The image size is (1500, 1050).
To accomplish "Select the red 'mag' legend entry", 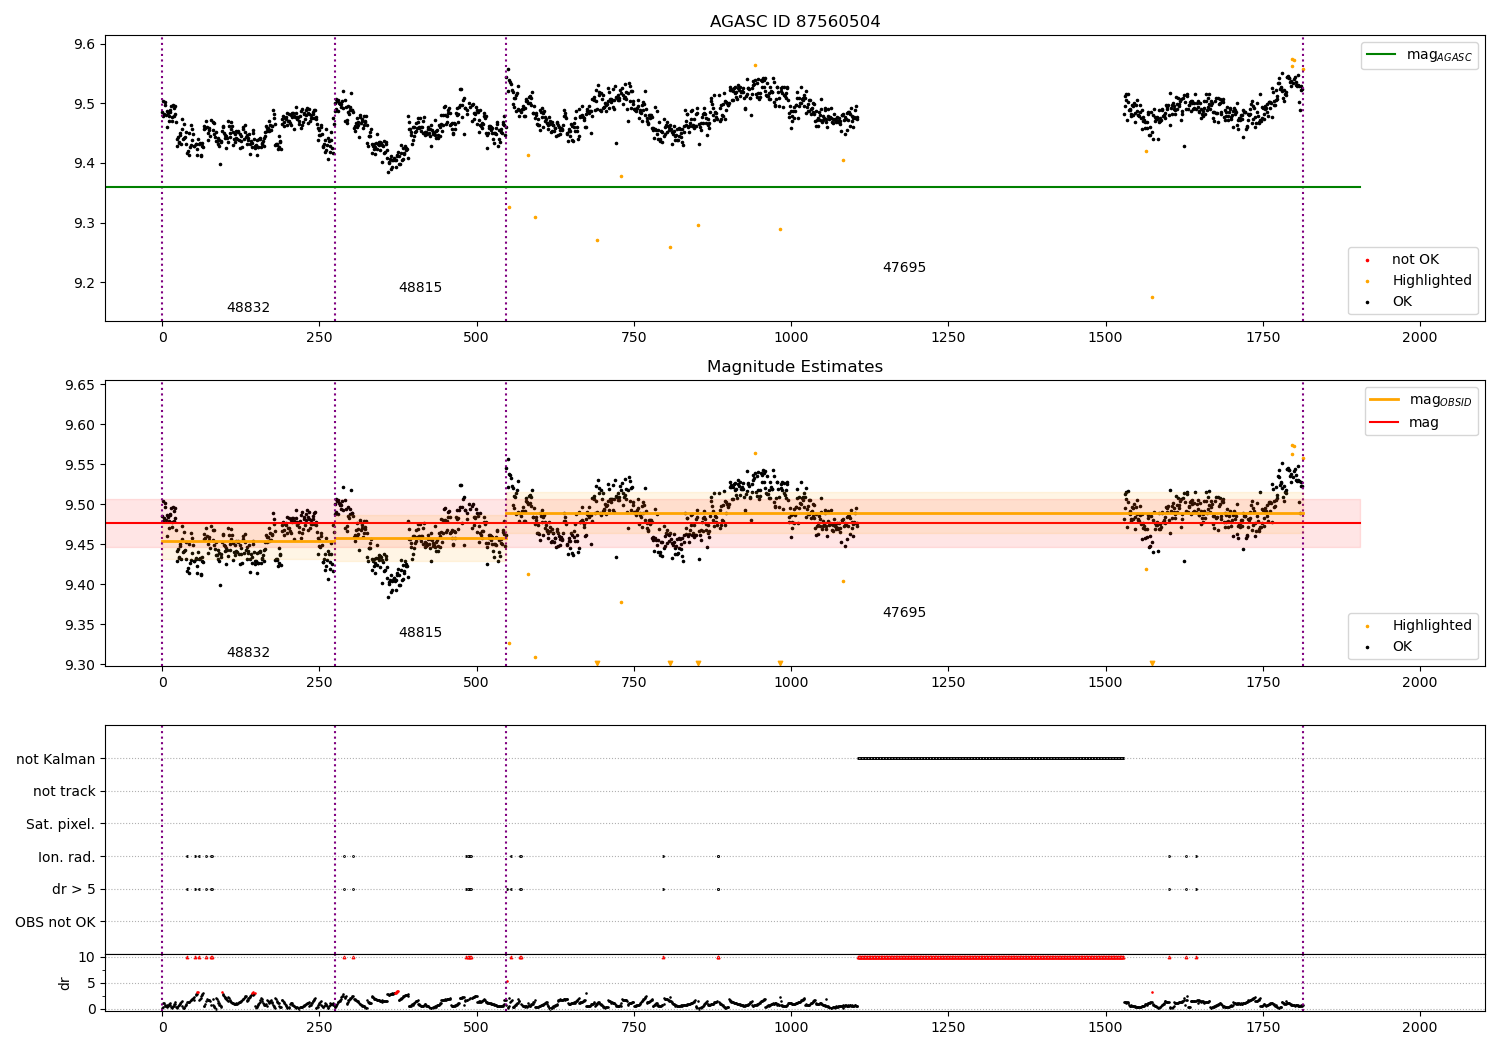I will click(x=1405, y=422).
